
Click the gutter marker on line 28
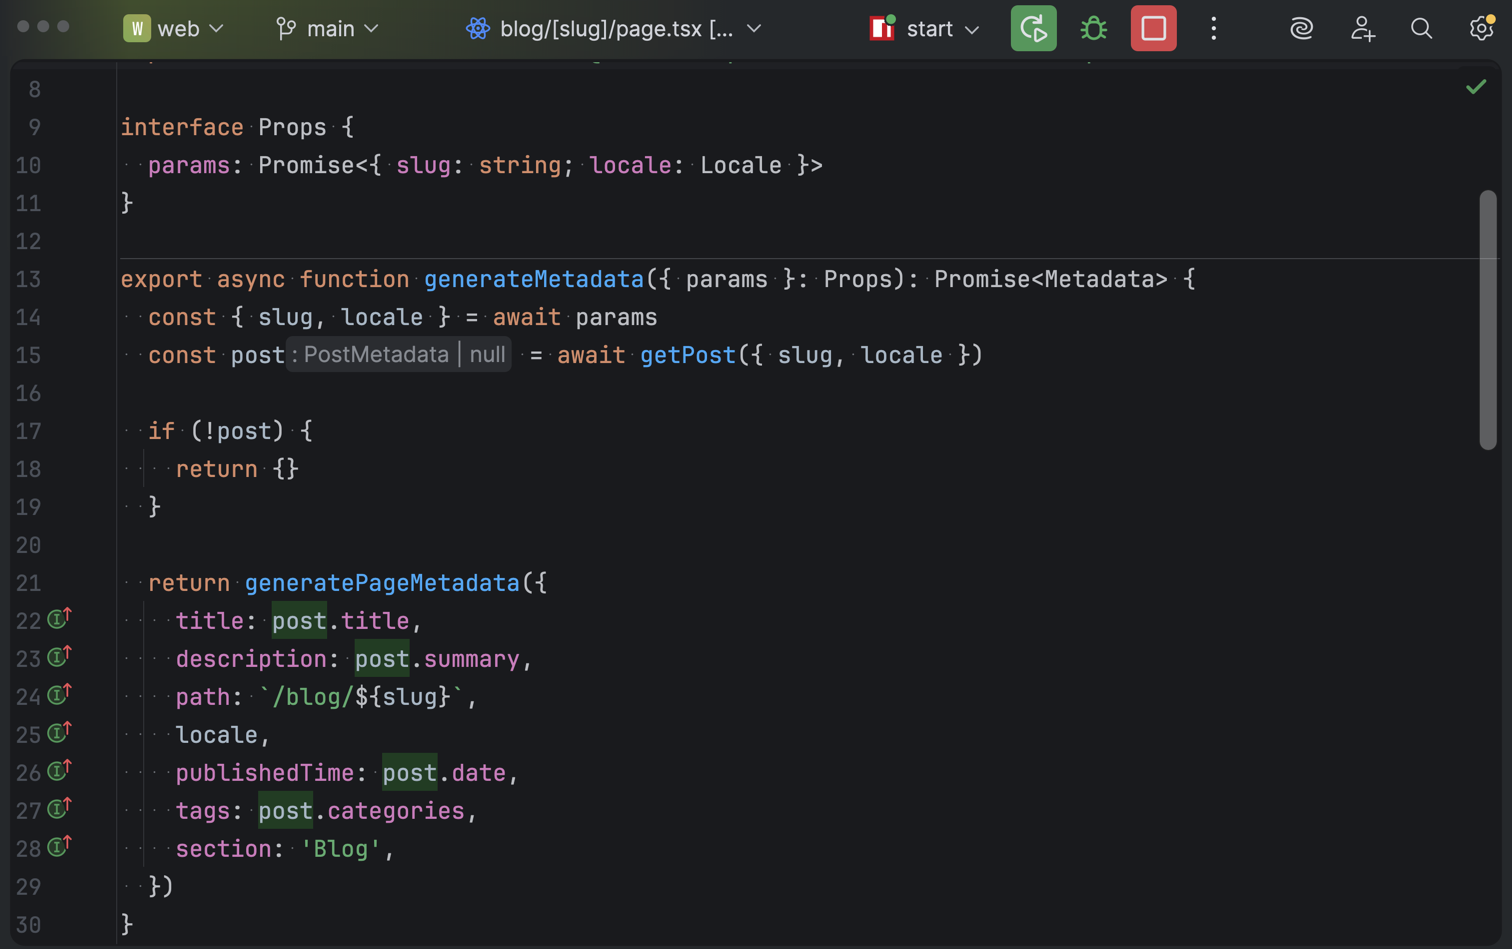point(59,848)
